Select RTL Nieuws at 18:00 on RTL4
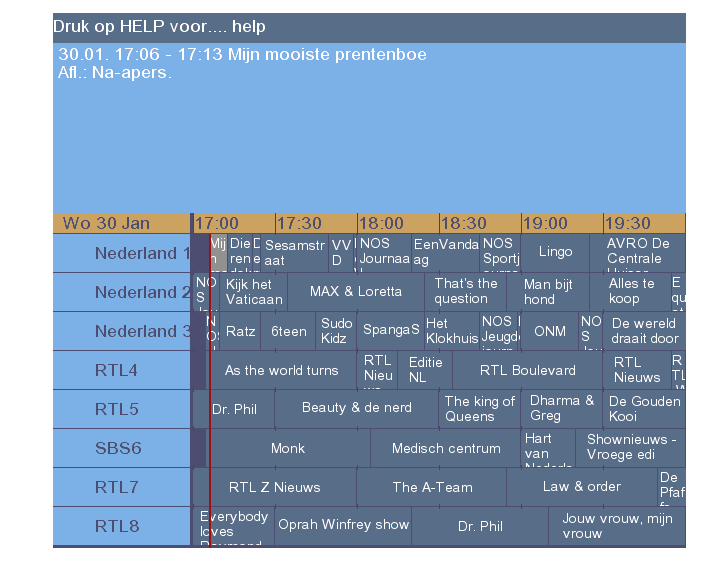Screen dimensions: 720x576 tap(377, 370)
